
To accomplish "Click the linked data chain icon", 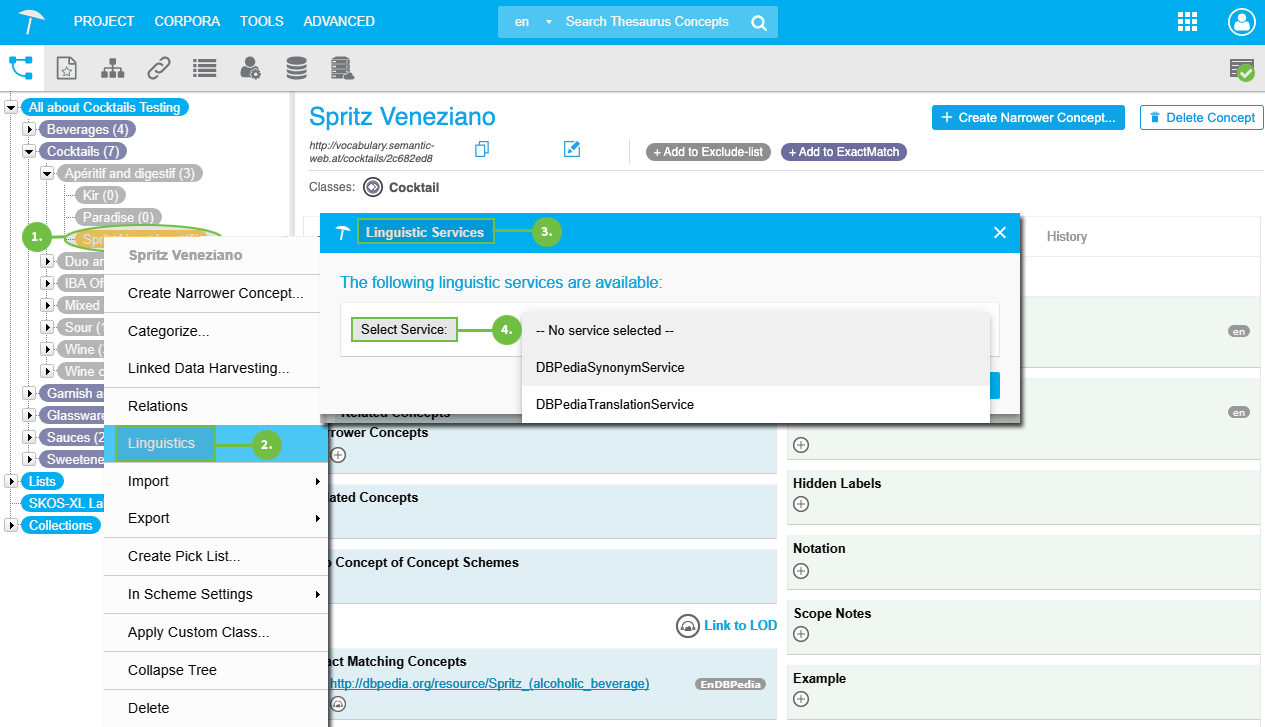I will tap(158, 68).
